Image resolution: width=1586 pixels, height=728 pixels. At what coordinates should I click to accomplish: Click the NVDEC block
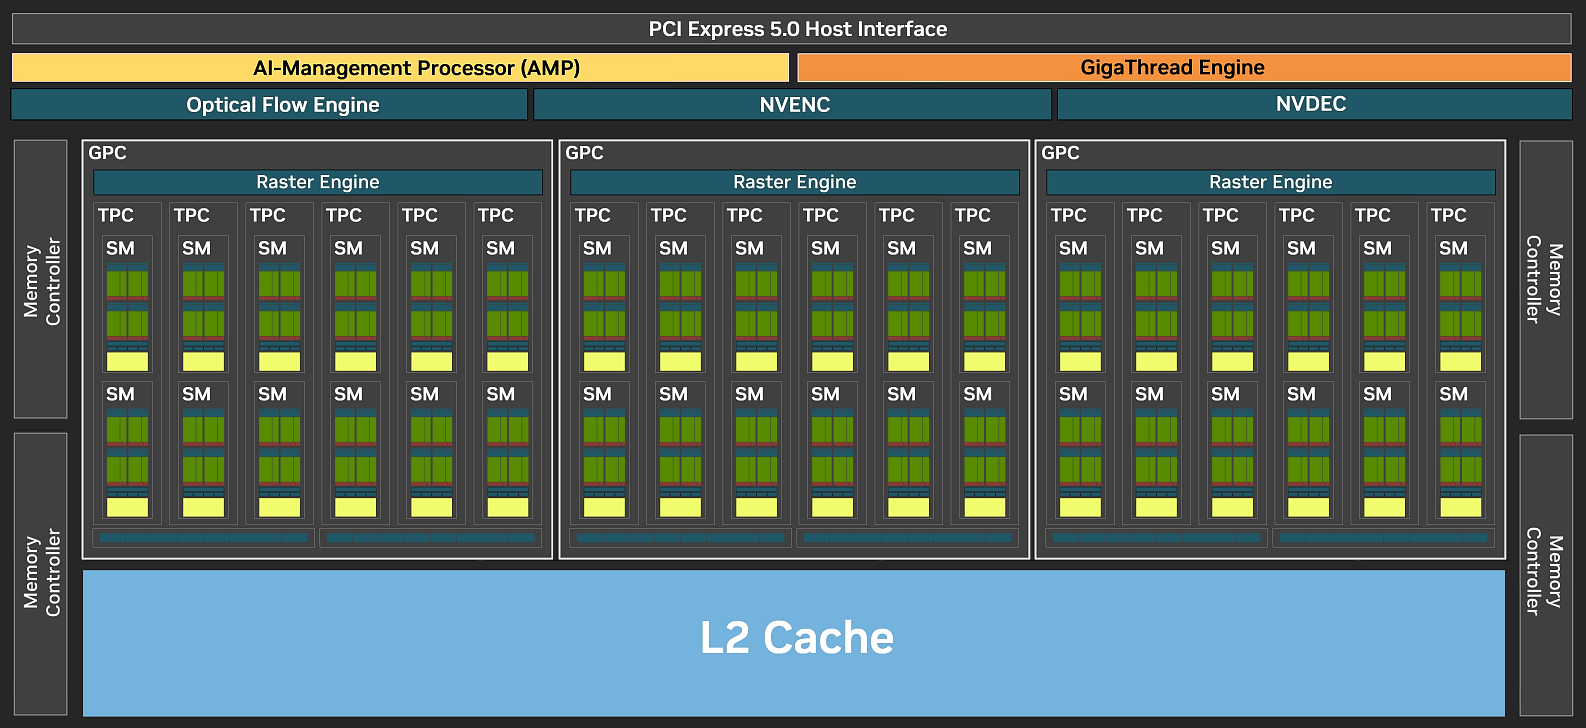pyautogui.click(x=1315, y=104)
